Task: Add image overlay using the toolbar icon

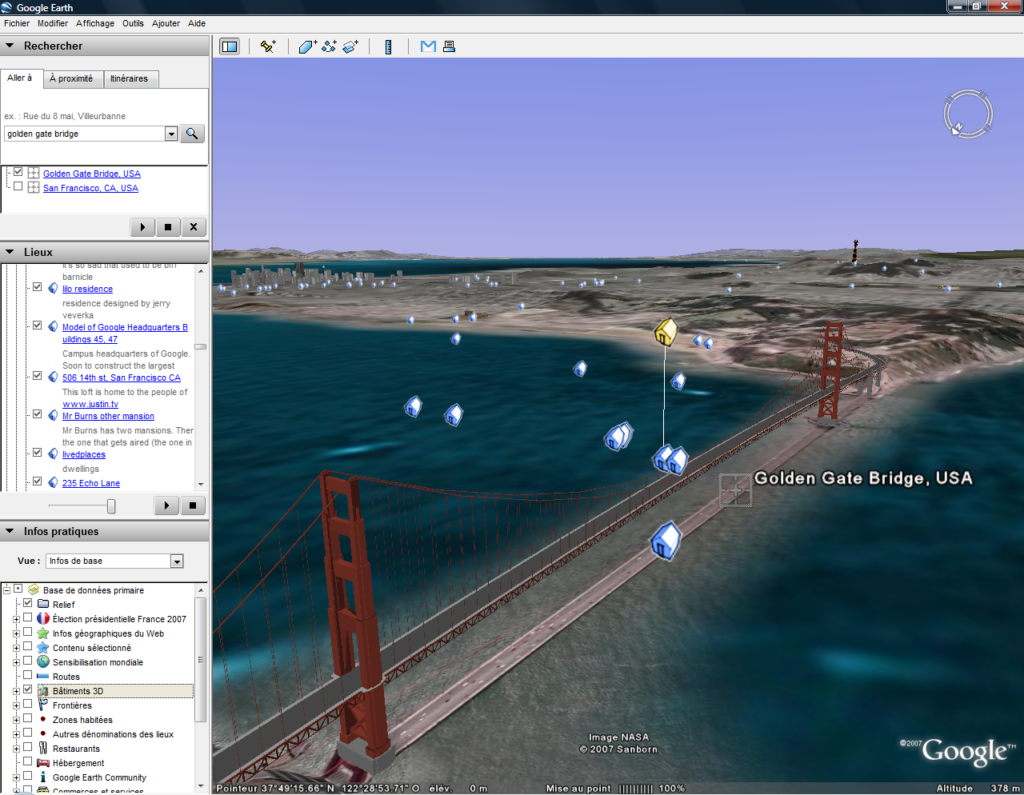Action: [x=351, y=46]
